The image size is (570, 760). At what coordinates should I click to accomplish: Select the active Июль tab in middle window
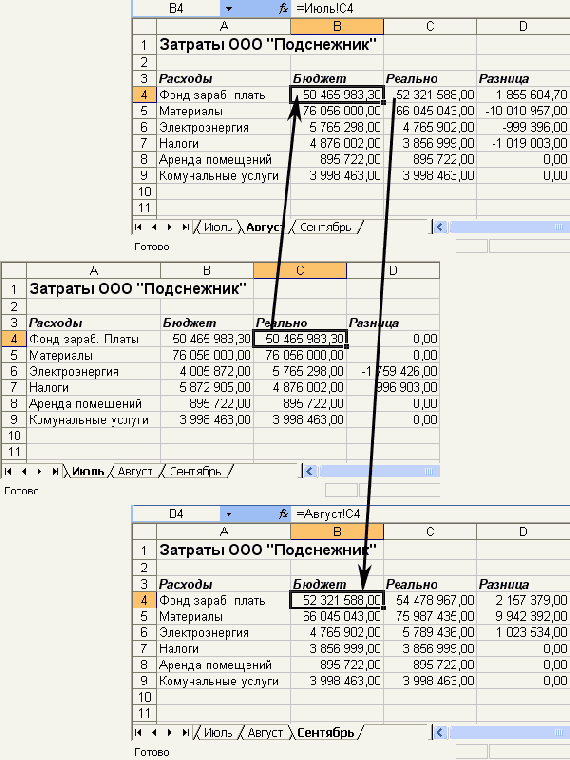pyautogui.click(x=88, y=471)
